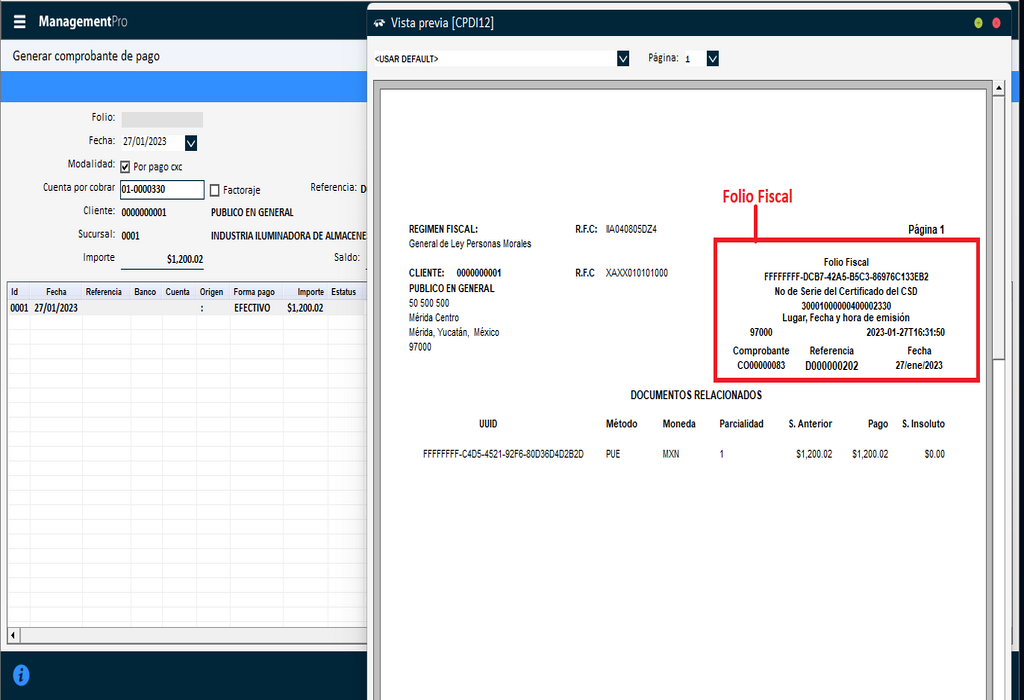This screenshot has height=700, width=1024.
Task: Click the "Fecha" column header in the grid
Action: pos(55,292)
